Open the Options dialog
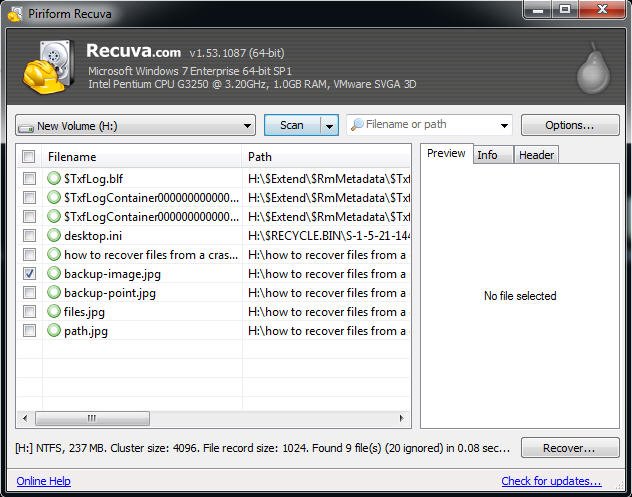Screen dimensions: 632x497 (x=570, y=125)
